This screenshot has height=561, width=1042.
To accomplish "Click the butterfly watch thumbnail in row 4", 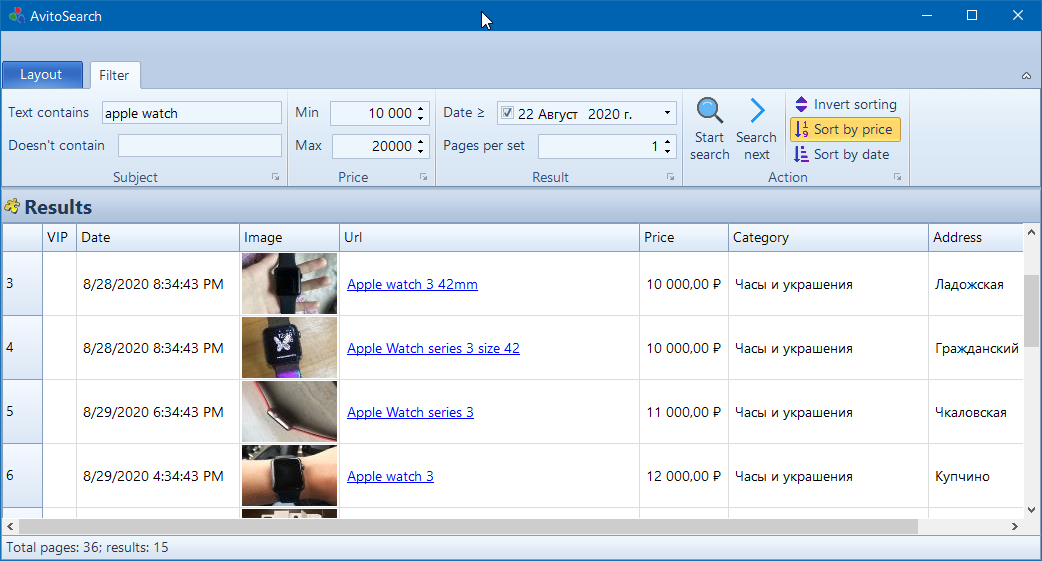I will pos(289,347).
